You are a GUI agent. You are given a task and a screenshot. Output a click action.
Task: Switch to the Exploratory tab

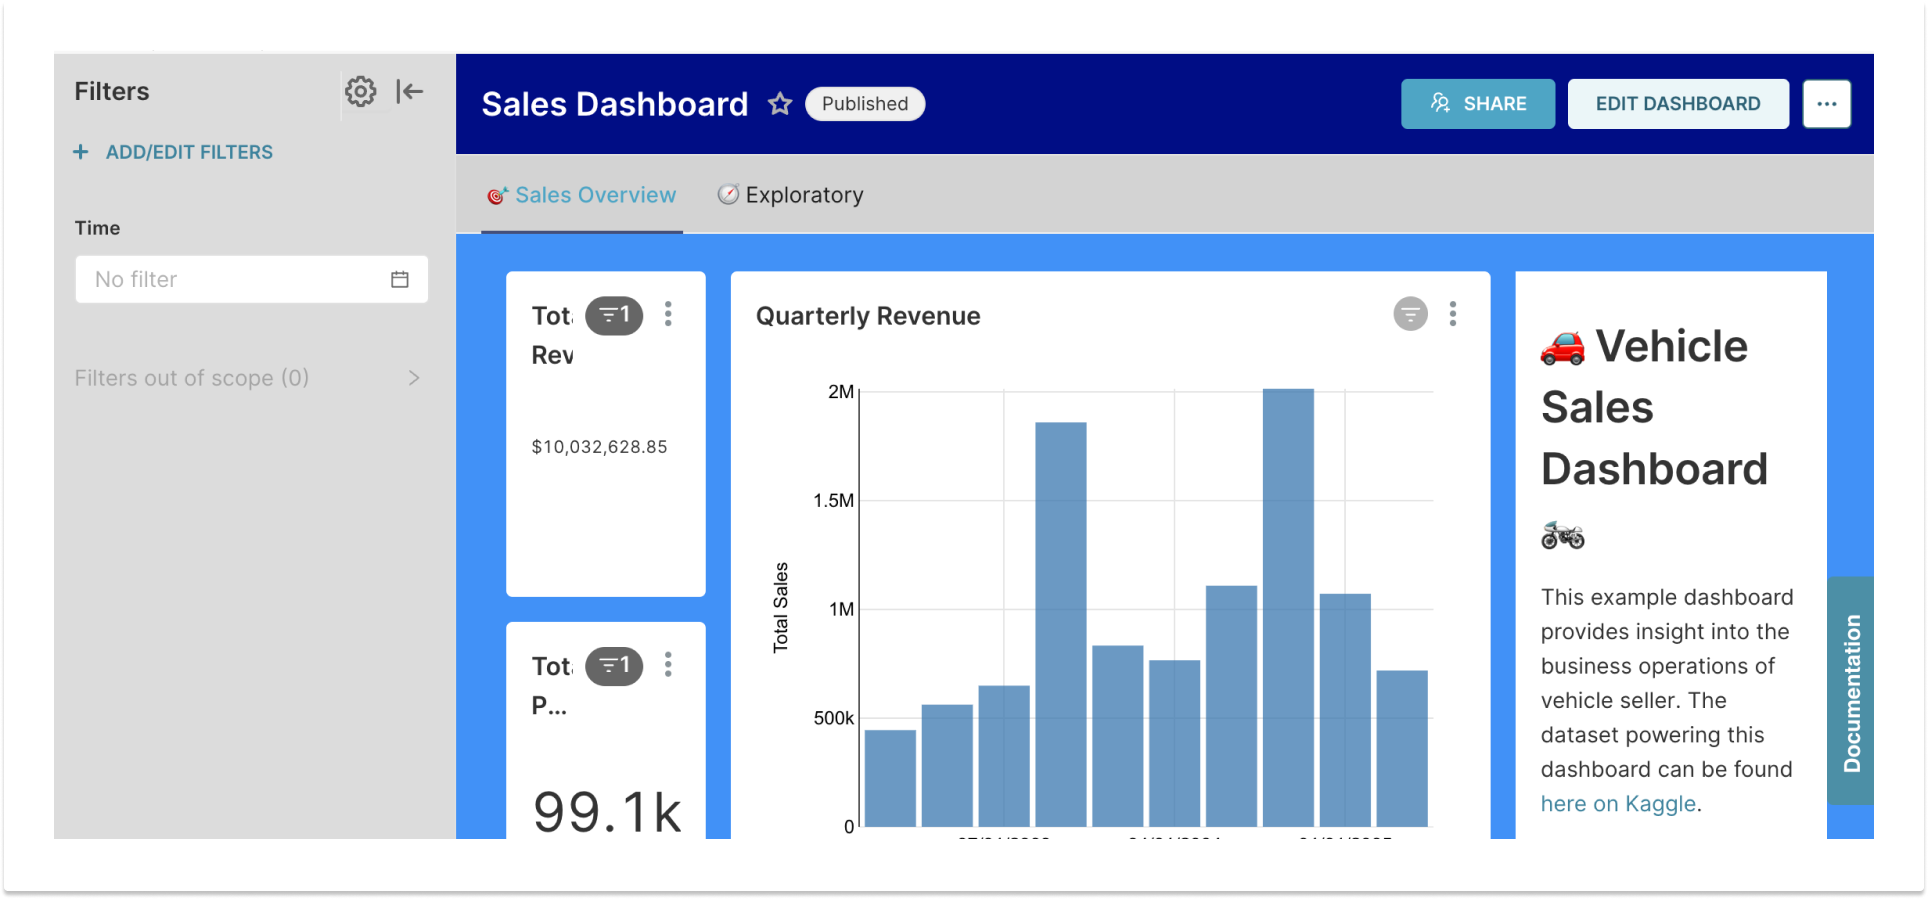click(x=791, y=195)
